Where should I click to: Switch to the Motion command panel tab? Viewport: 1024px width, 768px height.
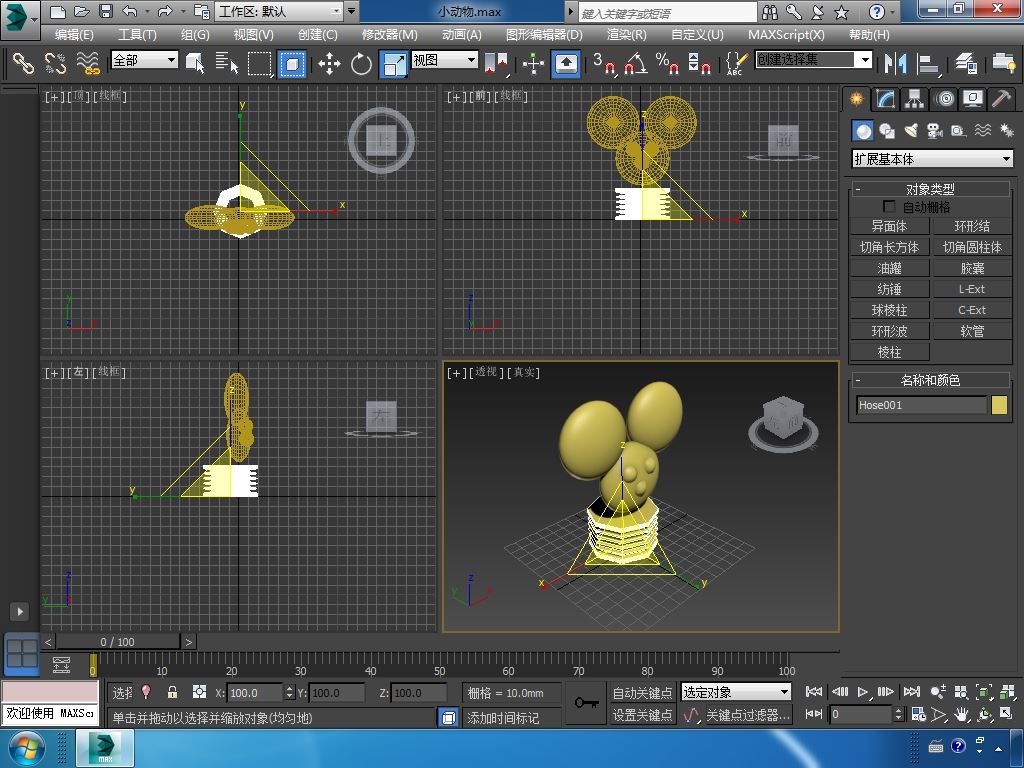(x=944, y=99)
